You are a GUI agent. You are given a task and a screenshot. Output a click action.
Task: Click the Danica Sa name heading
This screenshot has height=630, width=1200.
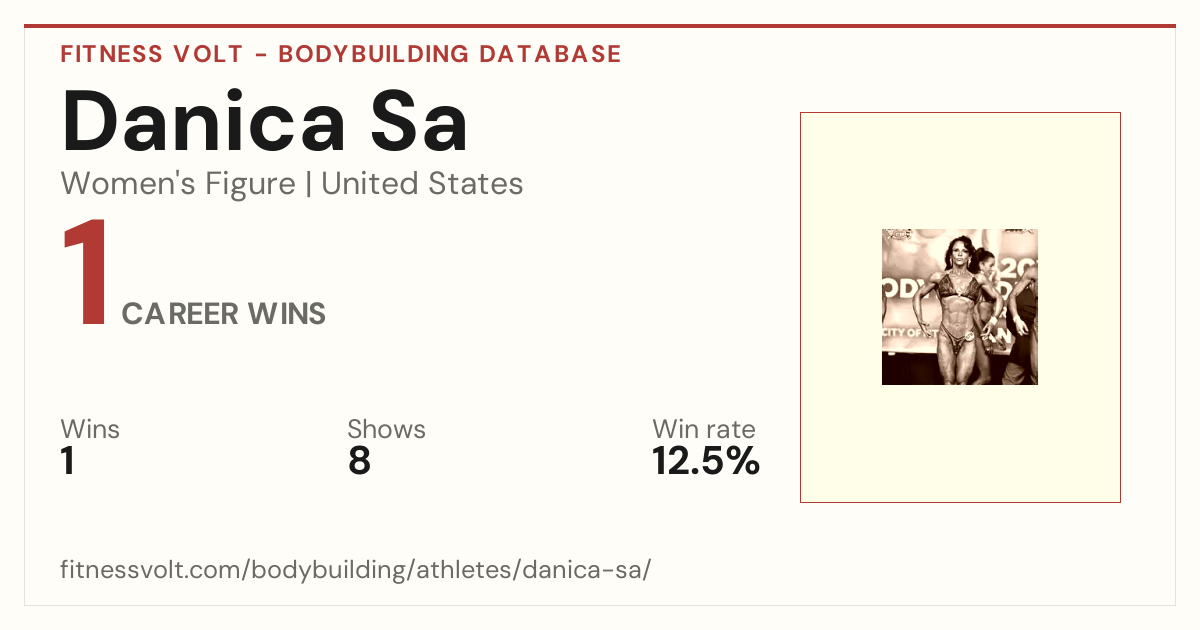pos(265,121)
